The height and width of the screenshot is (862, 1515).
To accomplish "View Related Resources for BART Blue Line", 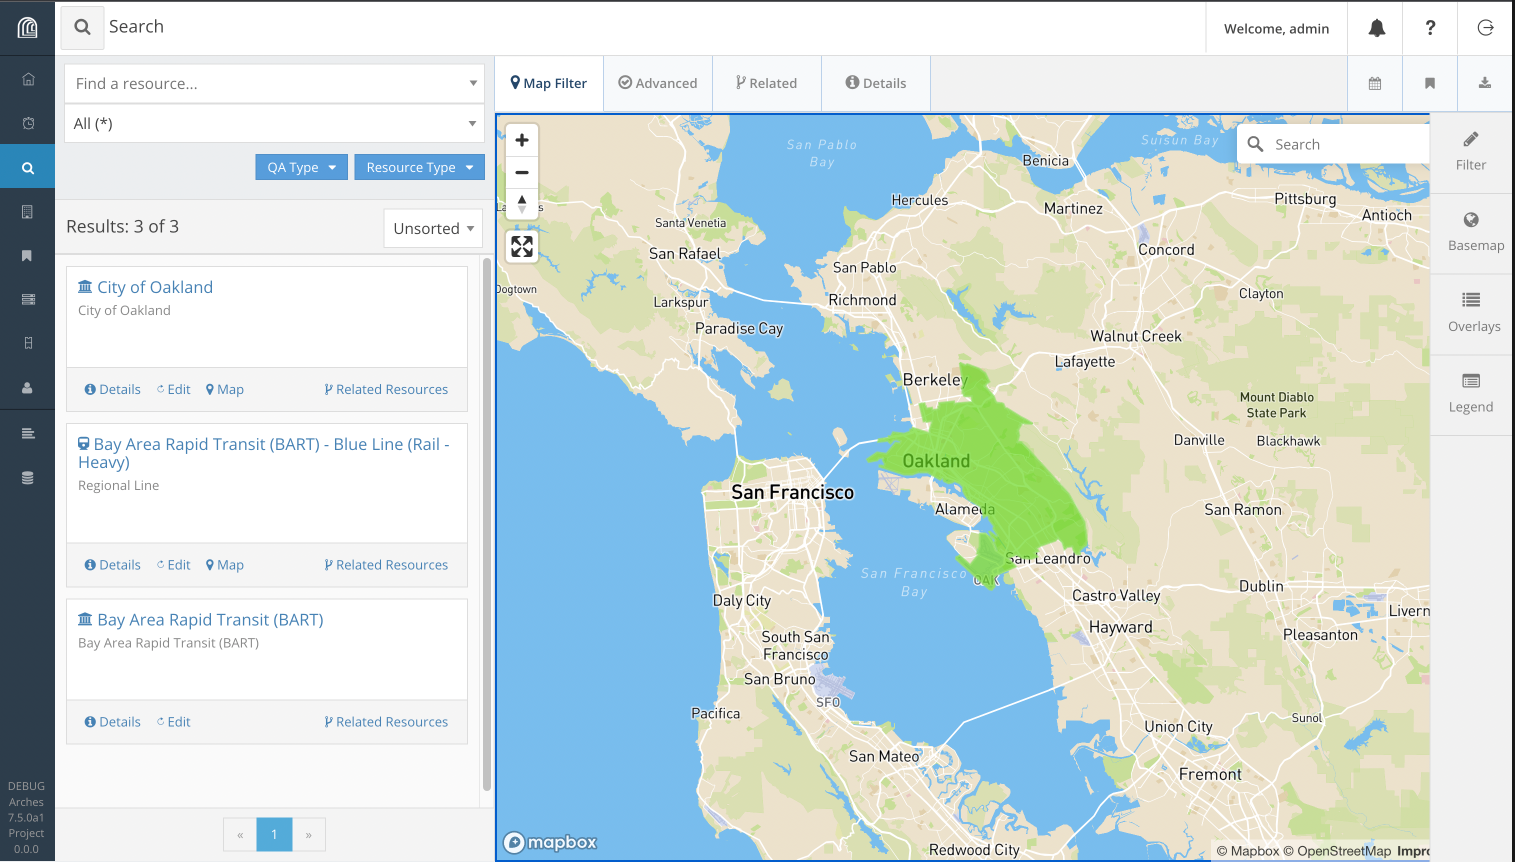I will (386, 565).
